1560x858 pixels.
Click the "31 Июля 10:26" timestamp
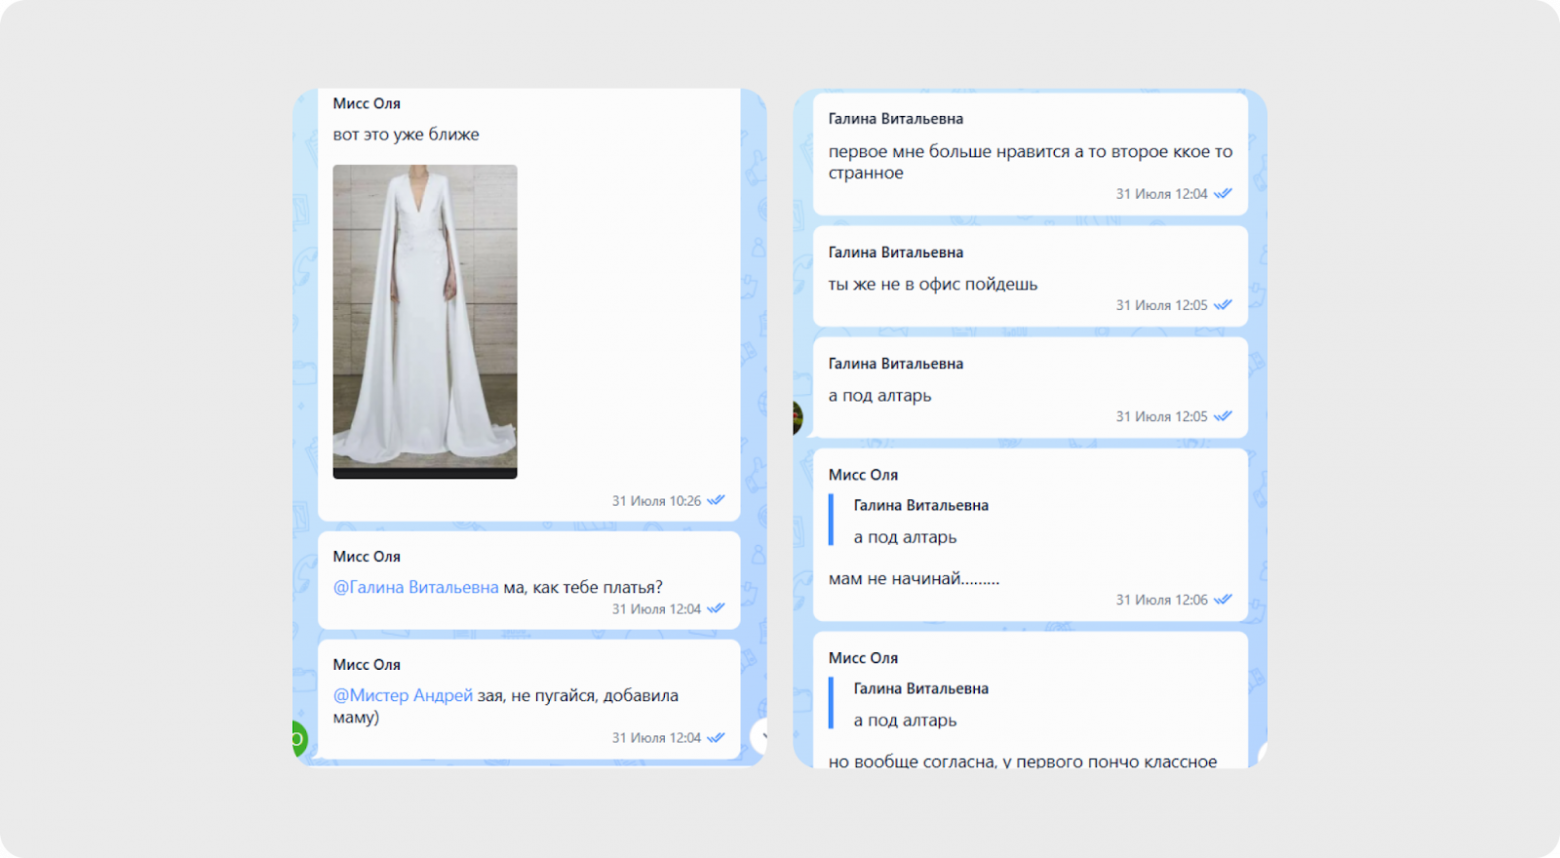pos(656,501)
